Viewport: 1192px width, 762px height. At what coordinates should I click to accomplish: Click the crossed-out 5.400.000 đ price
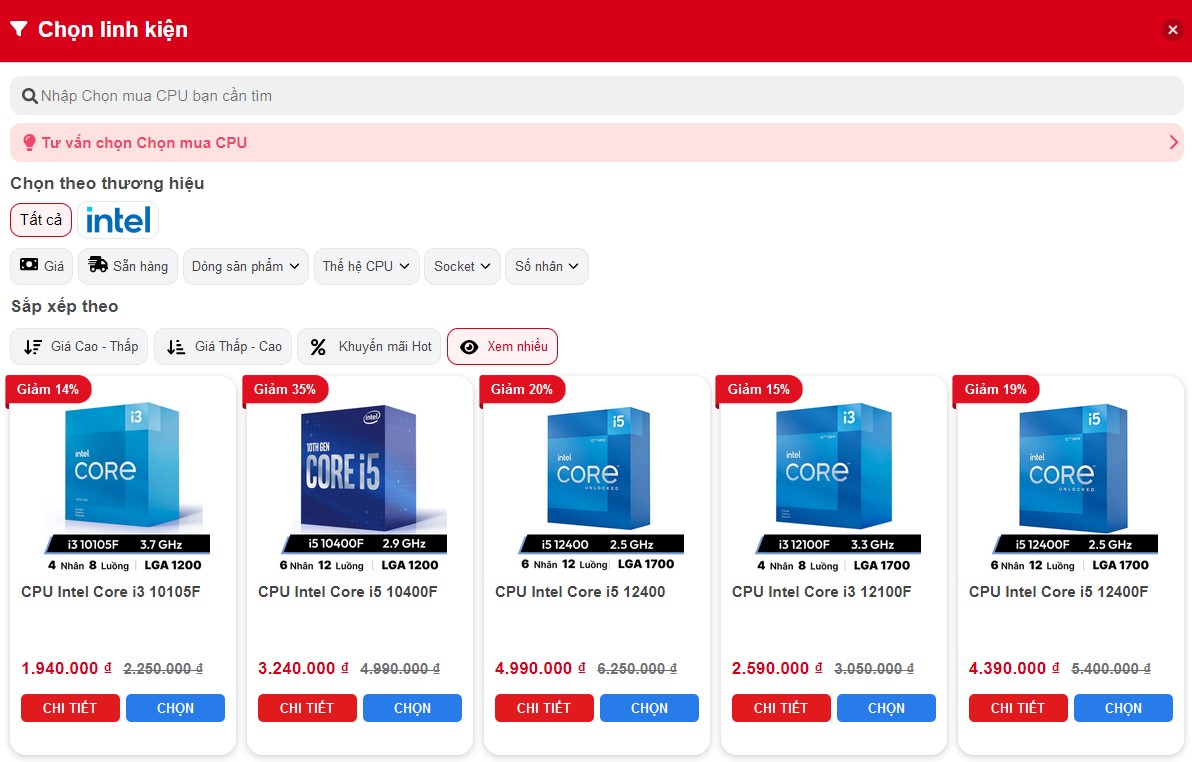point(1111,669)
